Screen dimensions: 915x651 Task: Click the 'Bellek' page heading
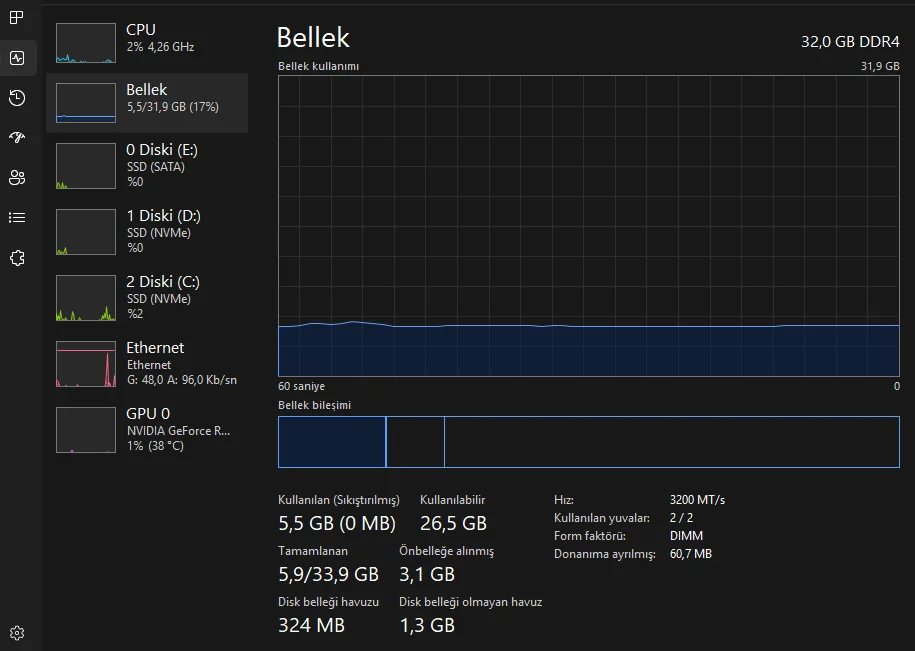point(313,38)
